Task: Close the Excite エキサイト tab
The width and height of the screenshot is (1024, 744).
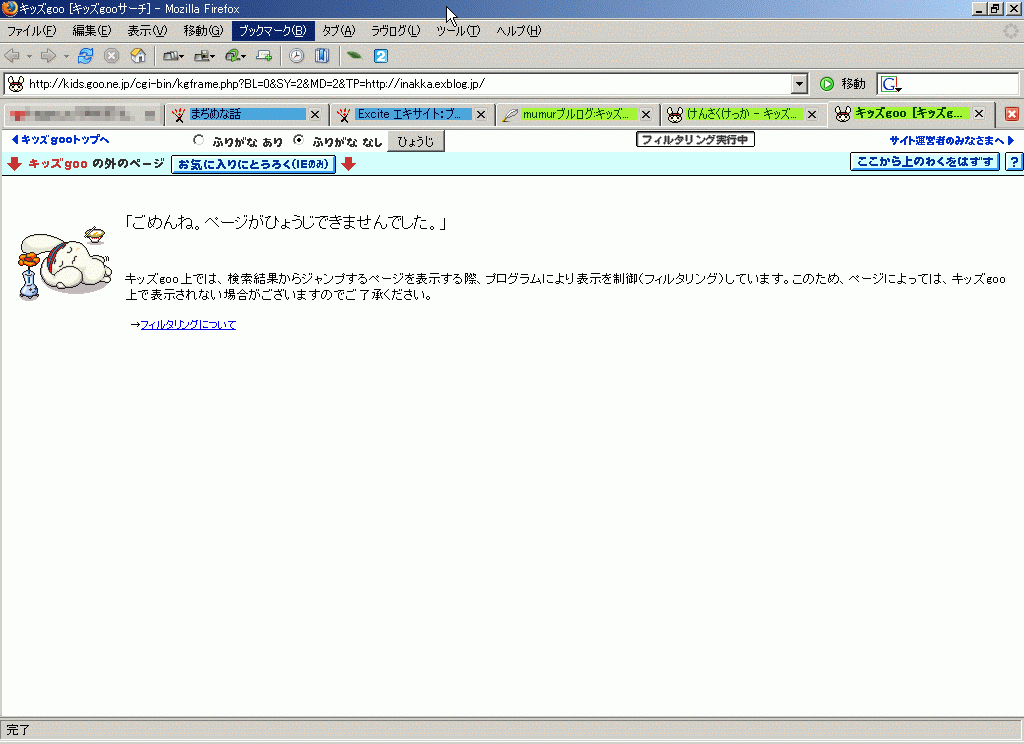Action: click(x=481, y=114)
